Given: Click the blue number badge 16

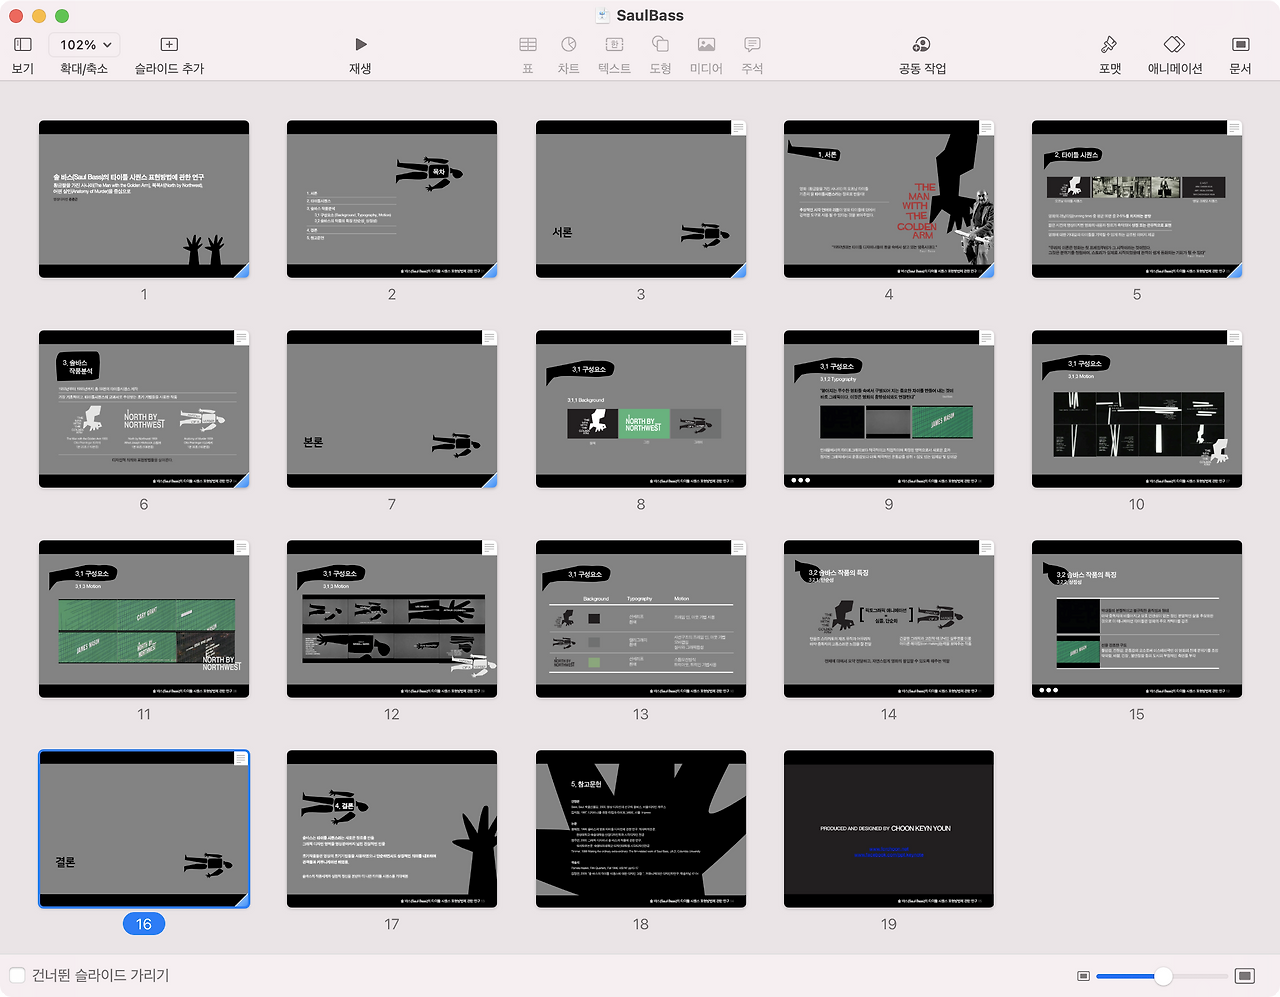Looking at the screenshot, I should tap(144, 924).
